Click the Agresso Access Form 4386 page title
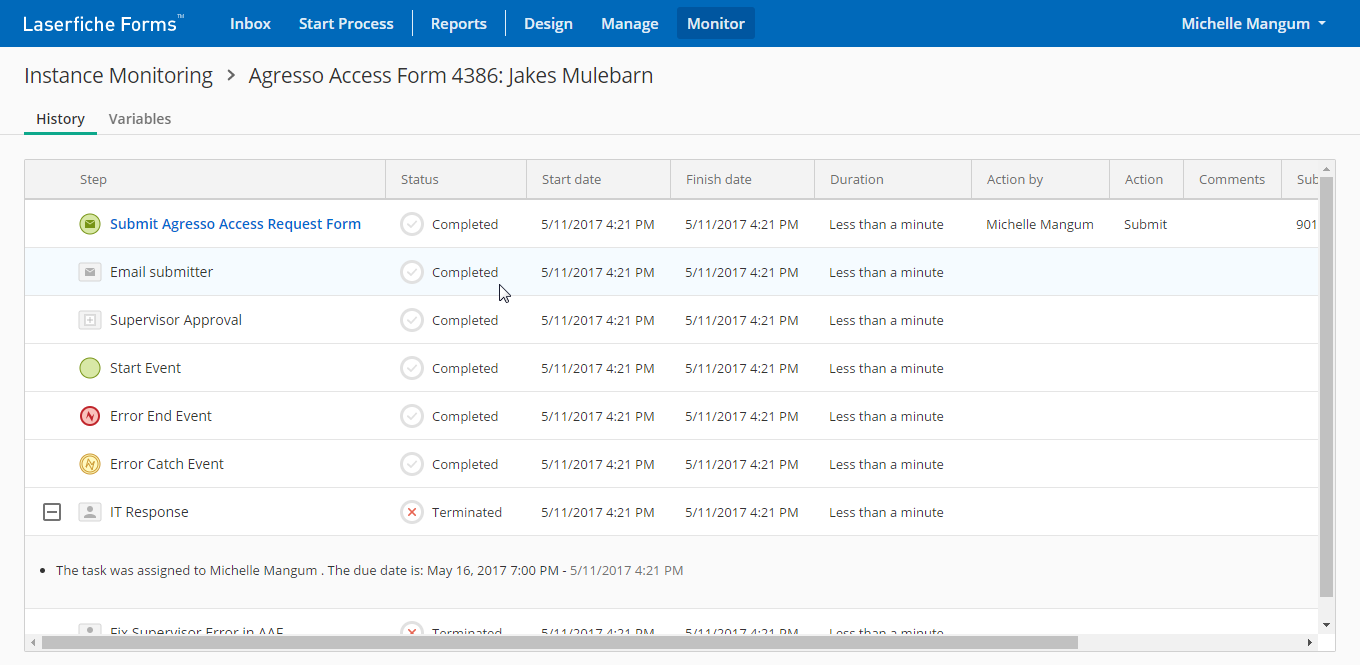Viewport: 1360px width, 665px height. 451,76
